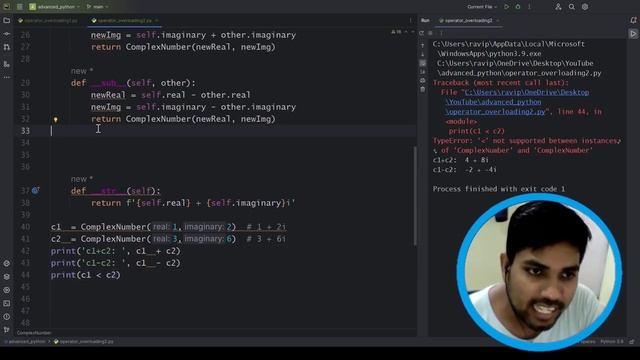Screen dimensions: 640x360
Task: Clear all Run console output trash icon
Action: pyautogui.click(x=423, y=89)
